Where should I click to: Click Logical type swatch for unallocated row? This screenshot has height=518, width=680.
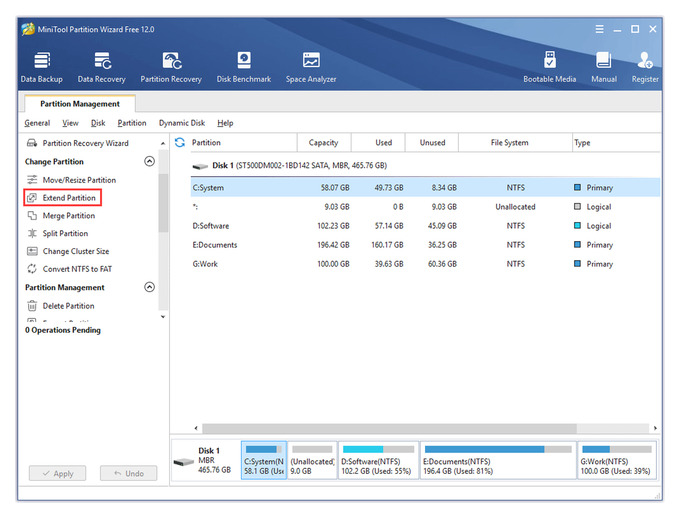coord(577,207)
